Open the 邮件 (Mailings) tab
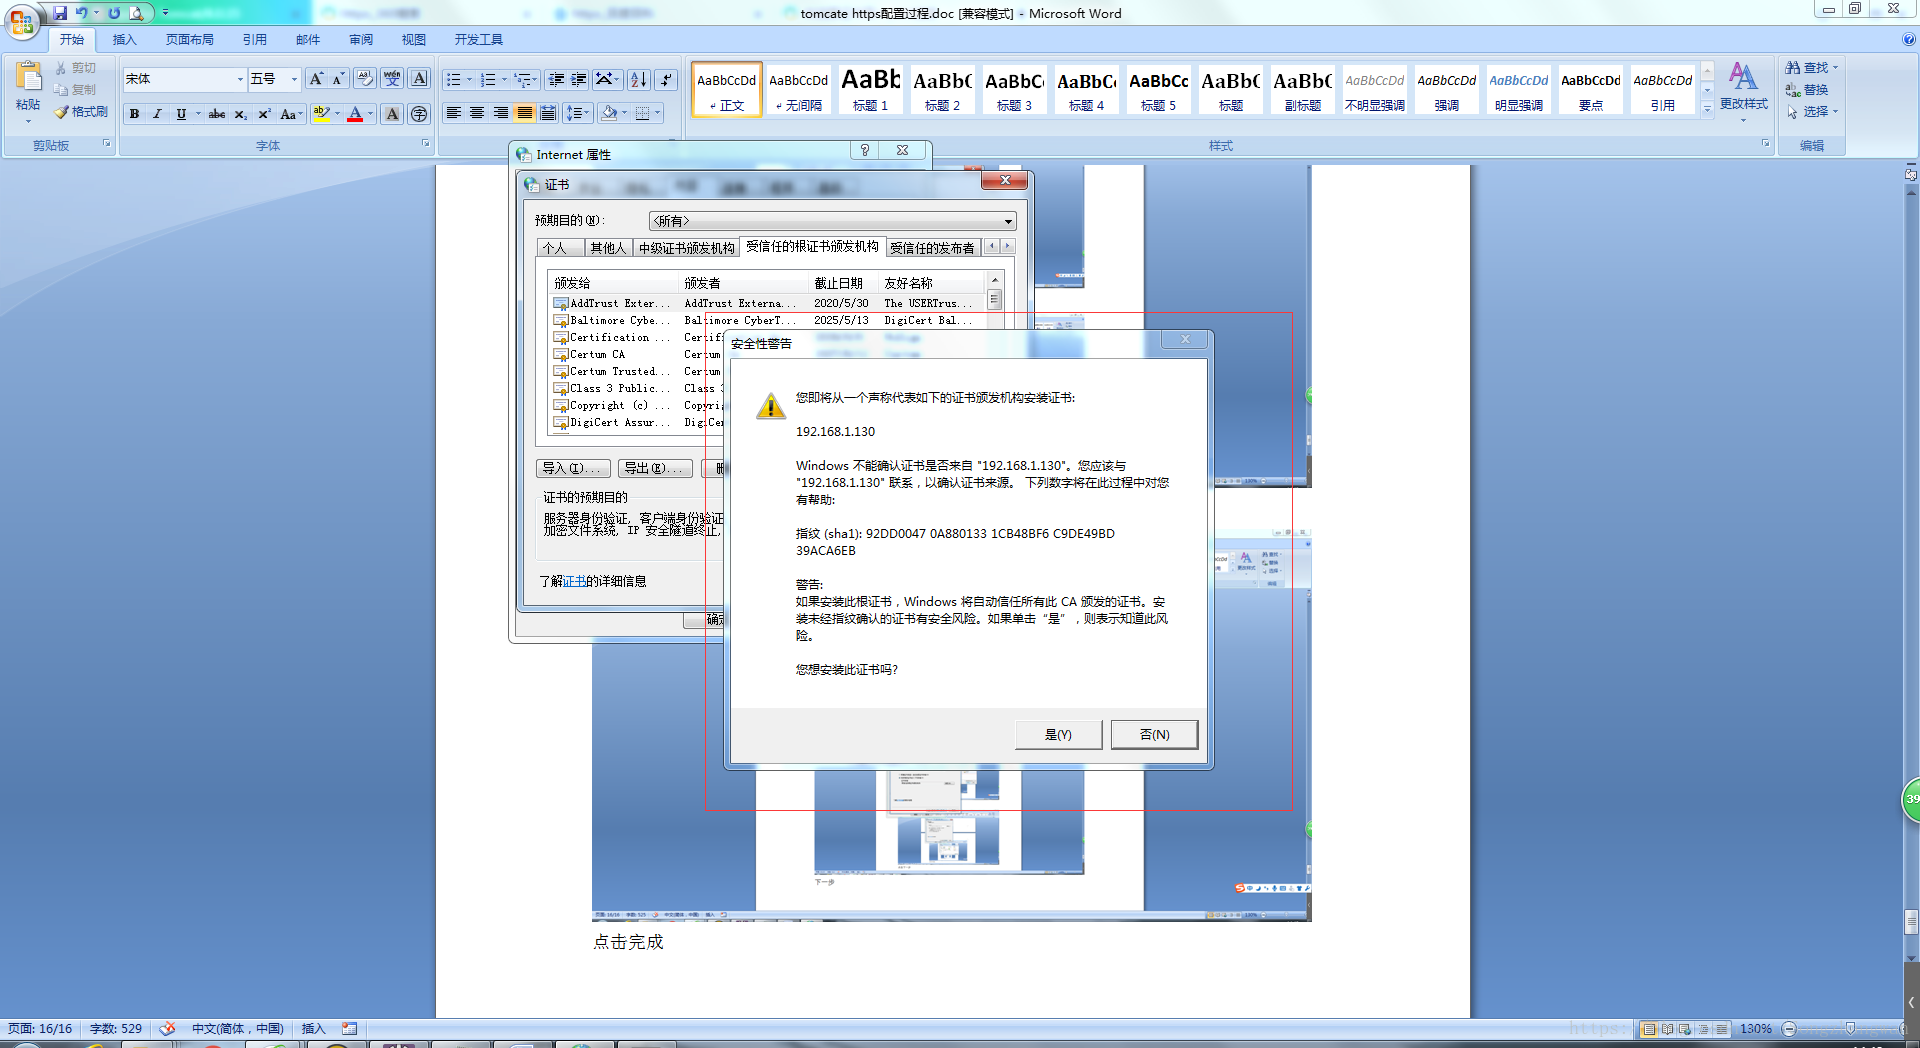Screen dimensions: 1920x1048 [x=308, y=40]
